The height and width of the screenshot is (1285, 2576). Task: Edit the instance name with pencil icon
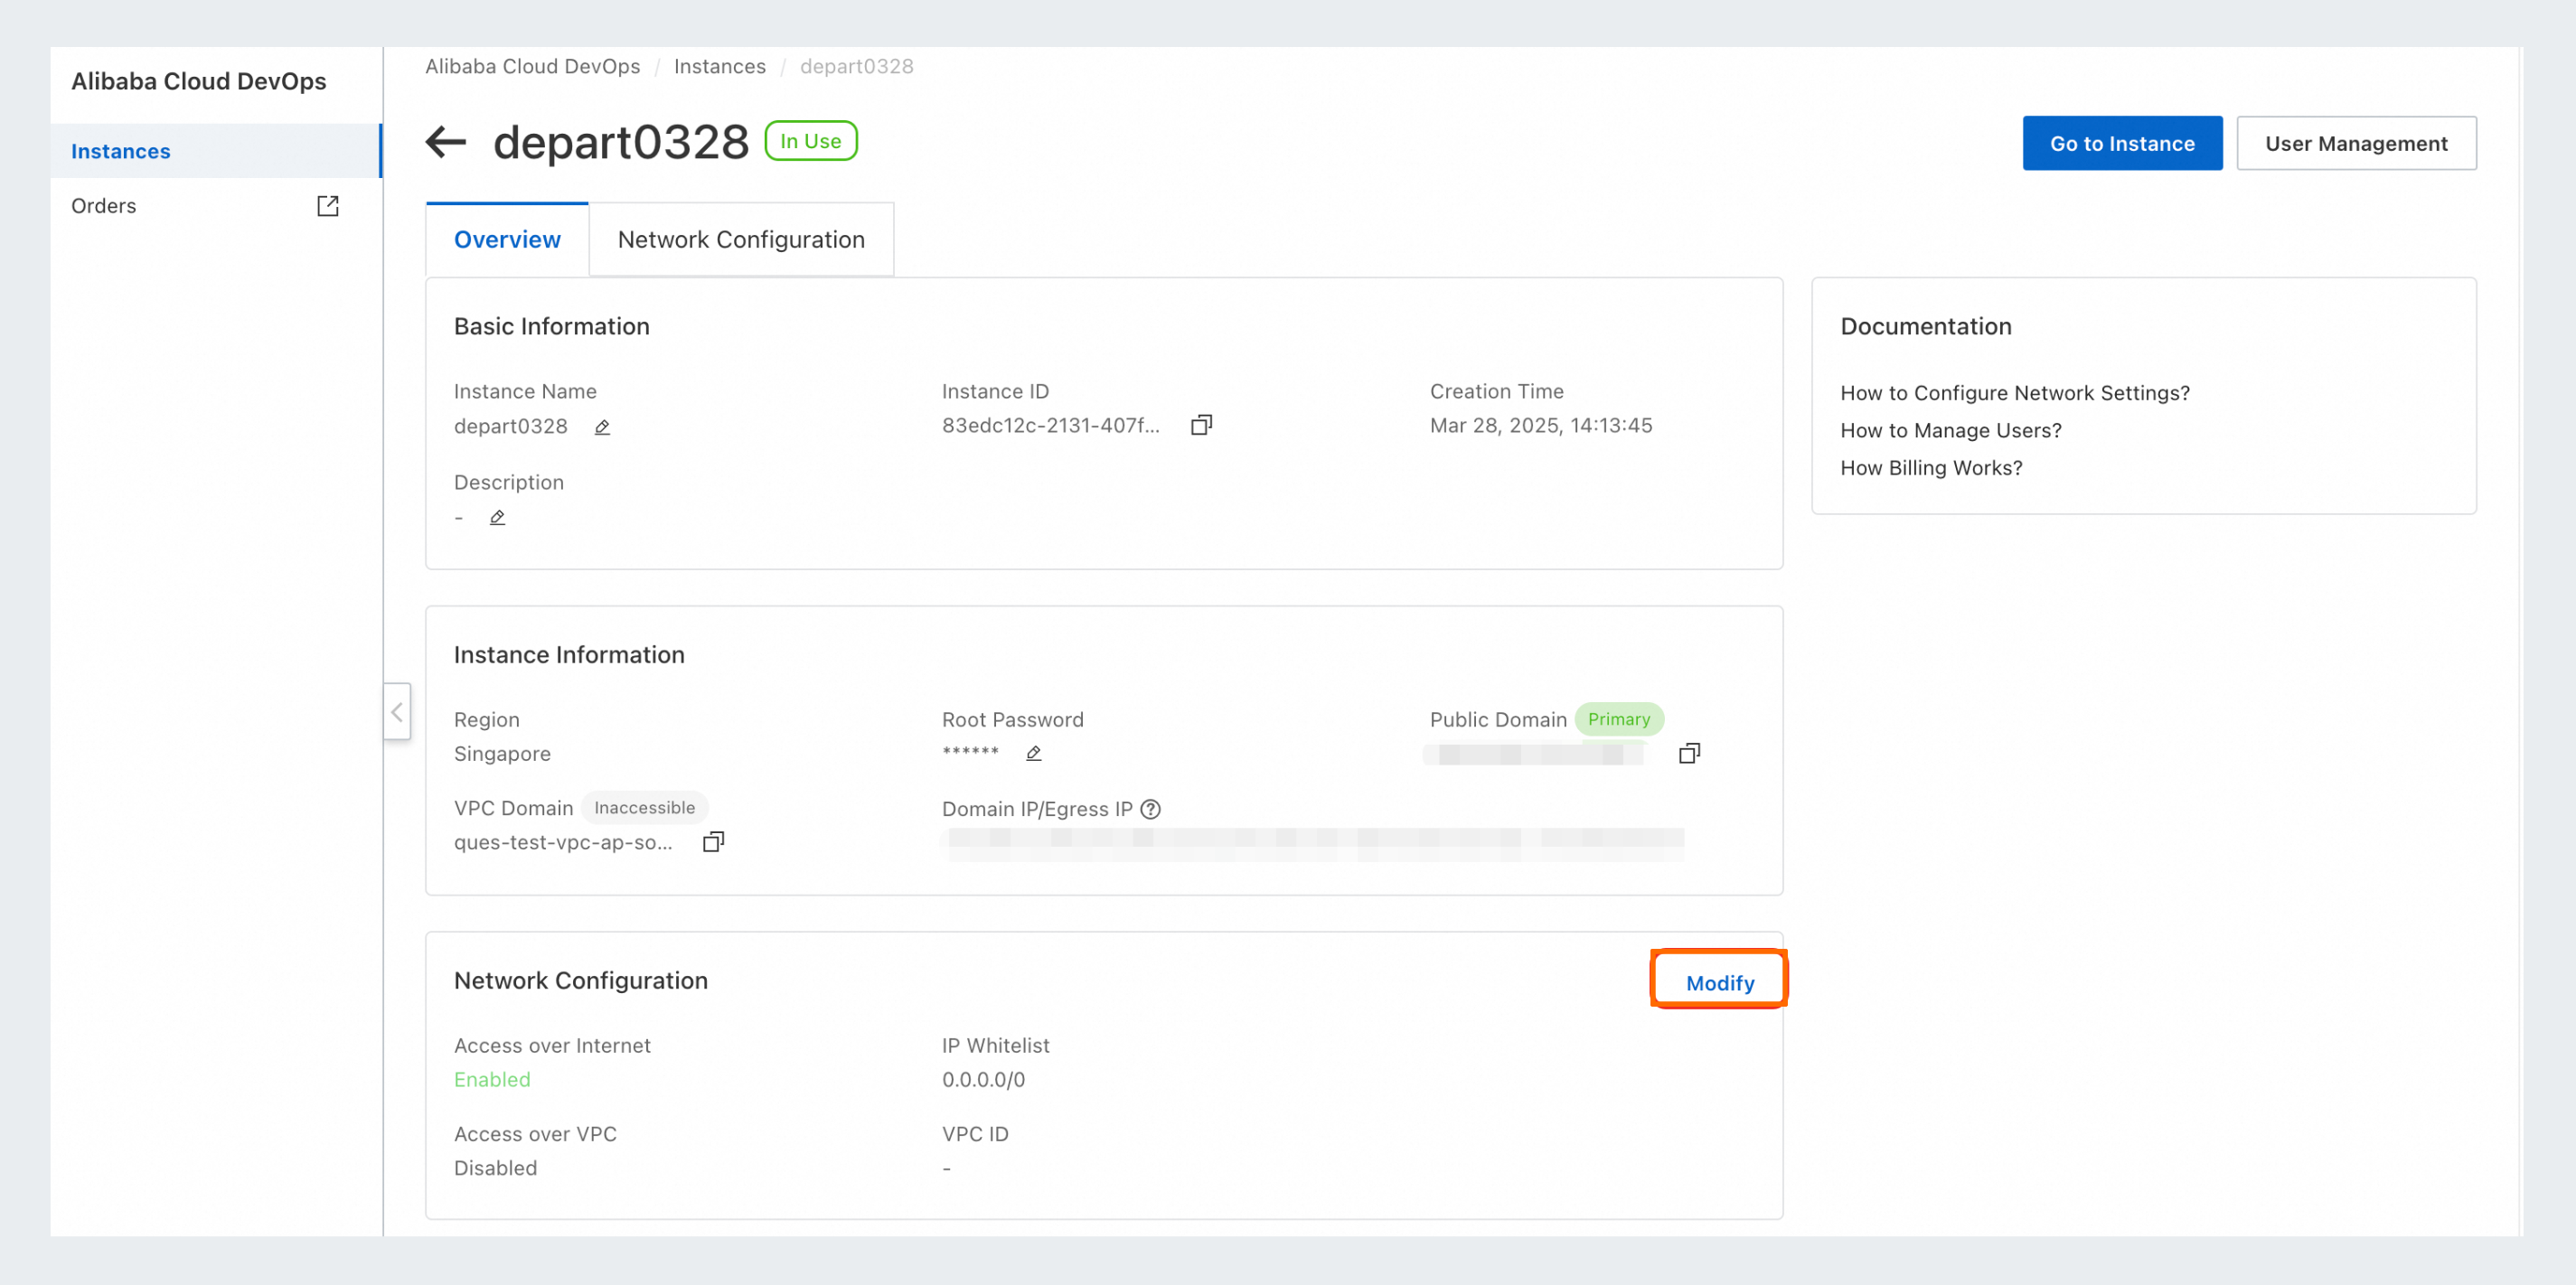(602, 427)
